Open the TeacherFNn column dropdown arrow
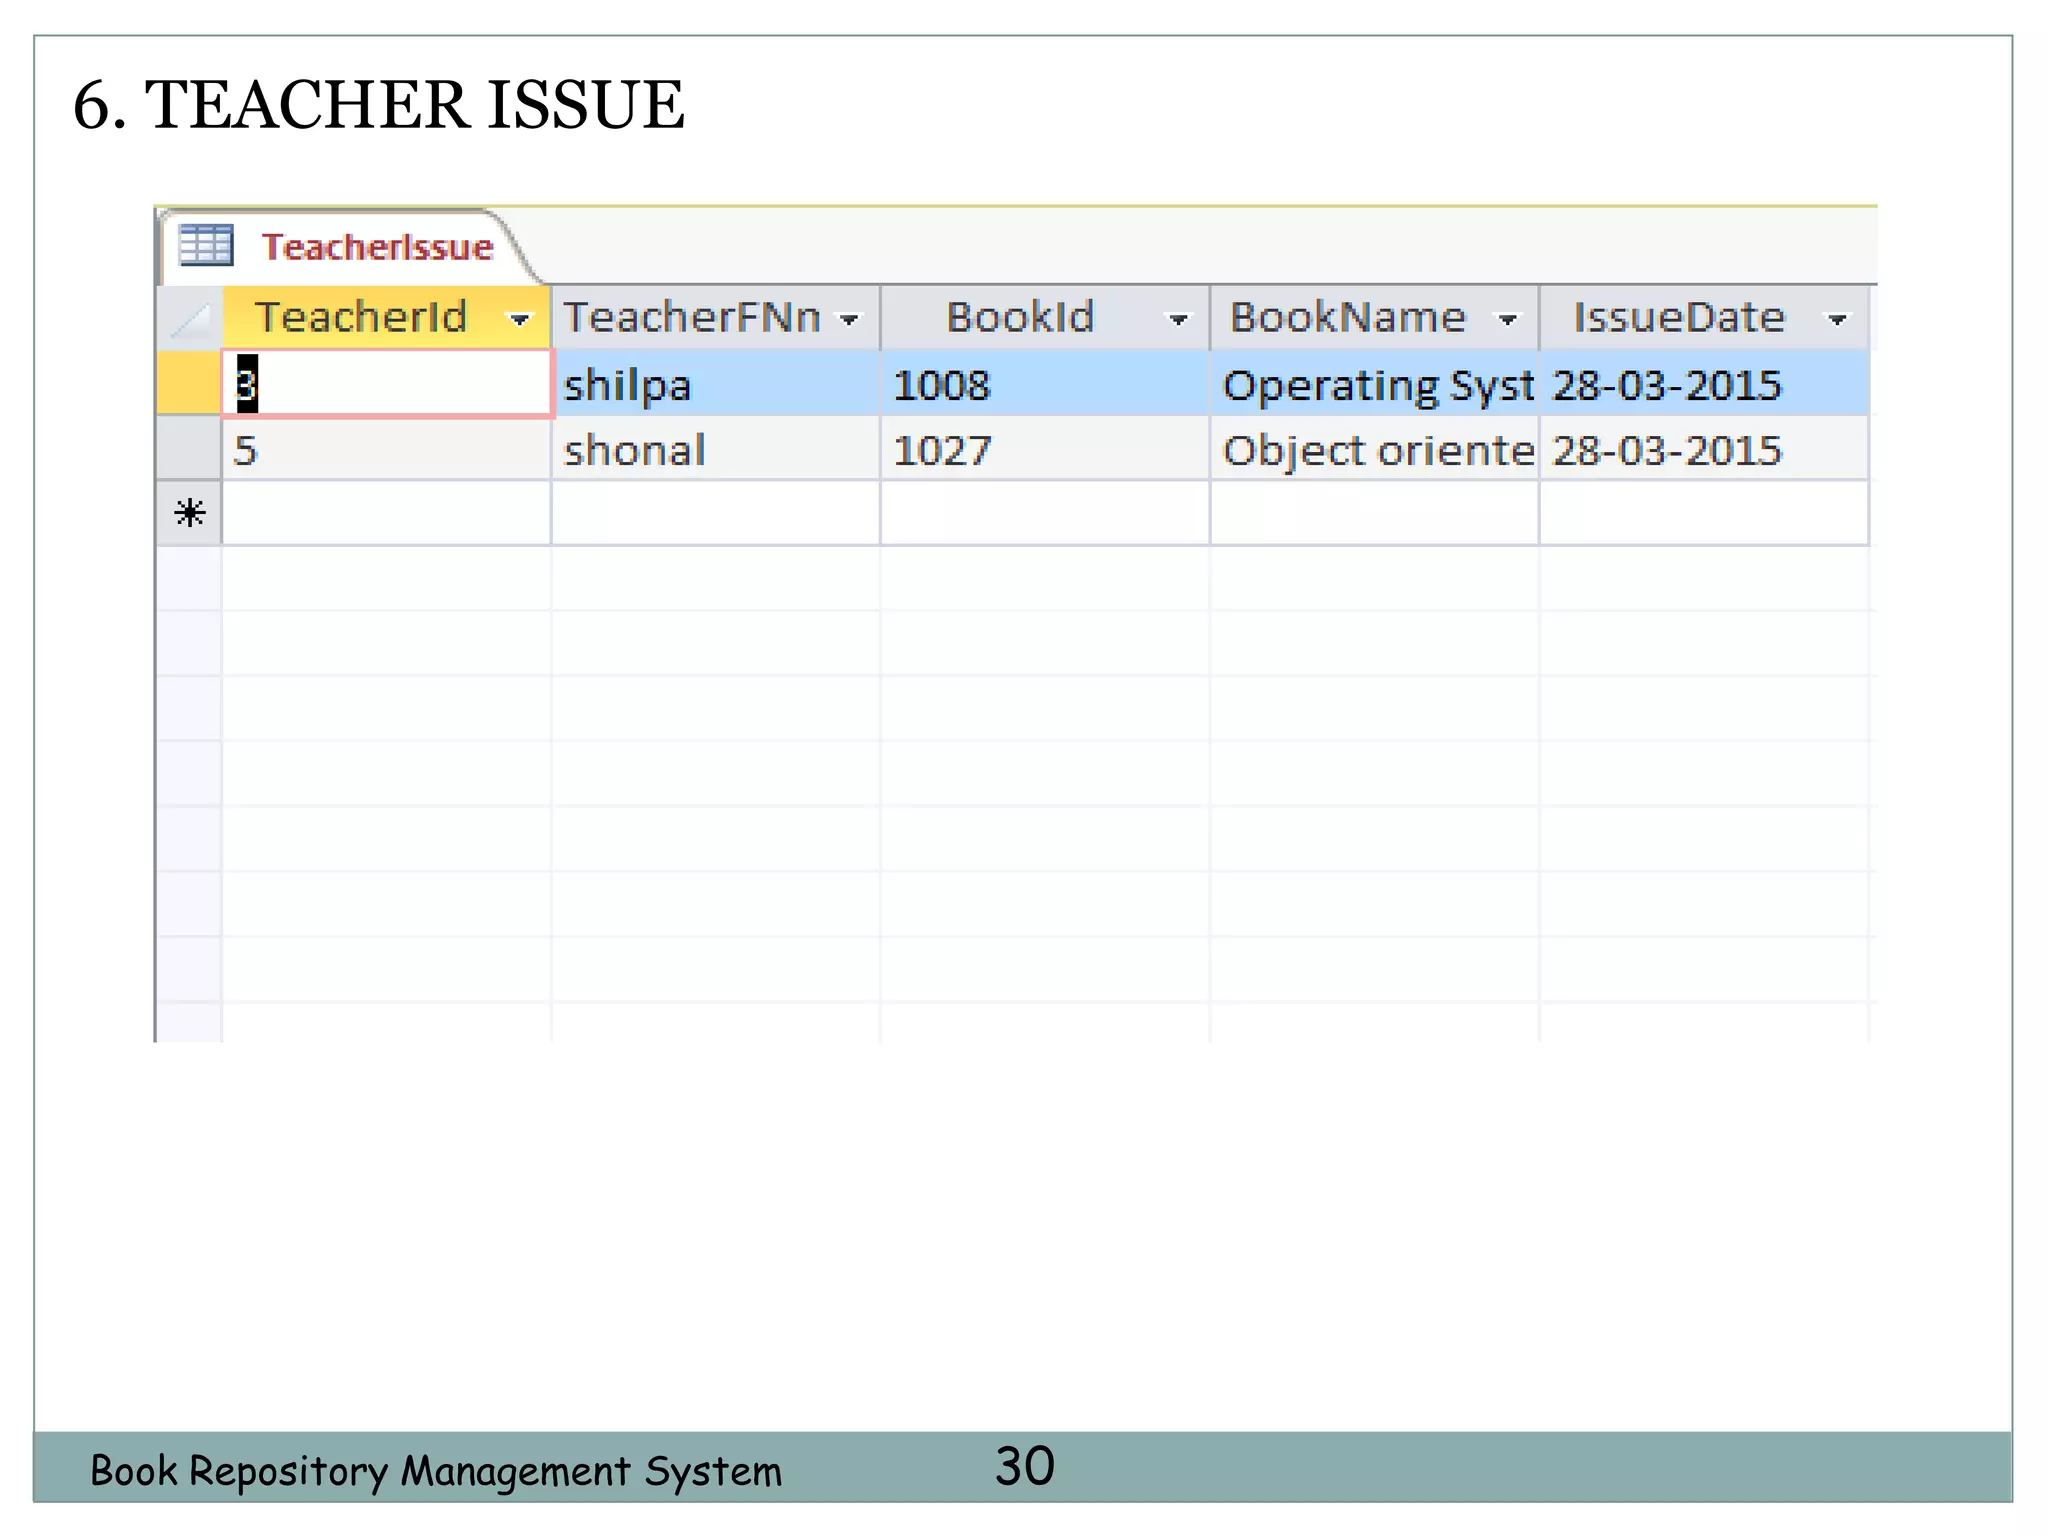 pos(849,320)
